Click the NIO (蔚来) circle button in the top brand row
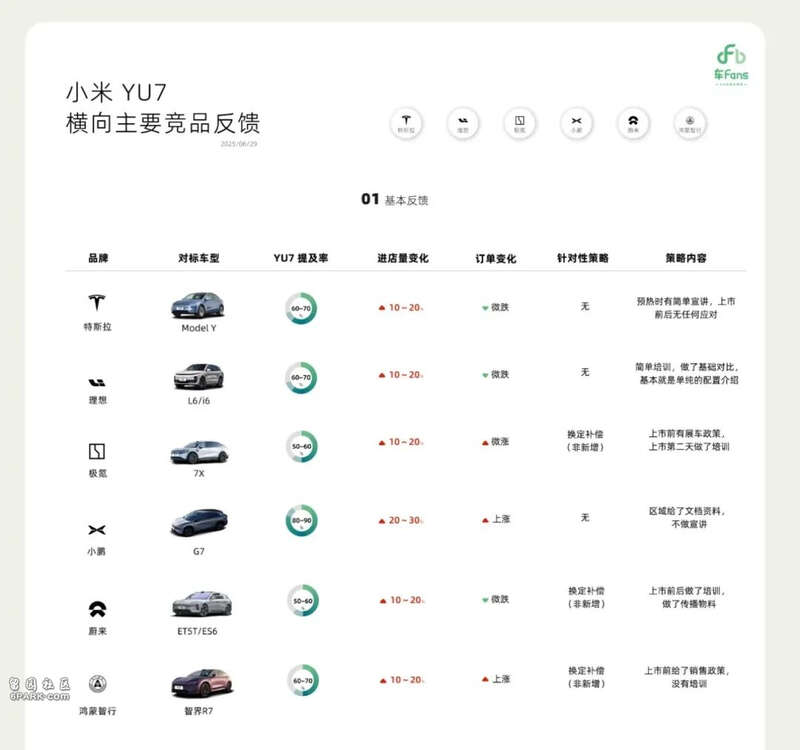Image resolution: width=800 pixels, height=750 pixels. click(x=633, y=123)
